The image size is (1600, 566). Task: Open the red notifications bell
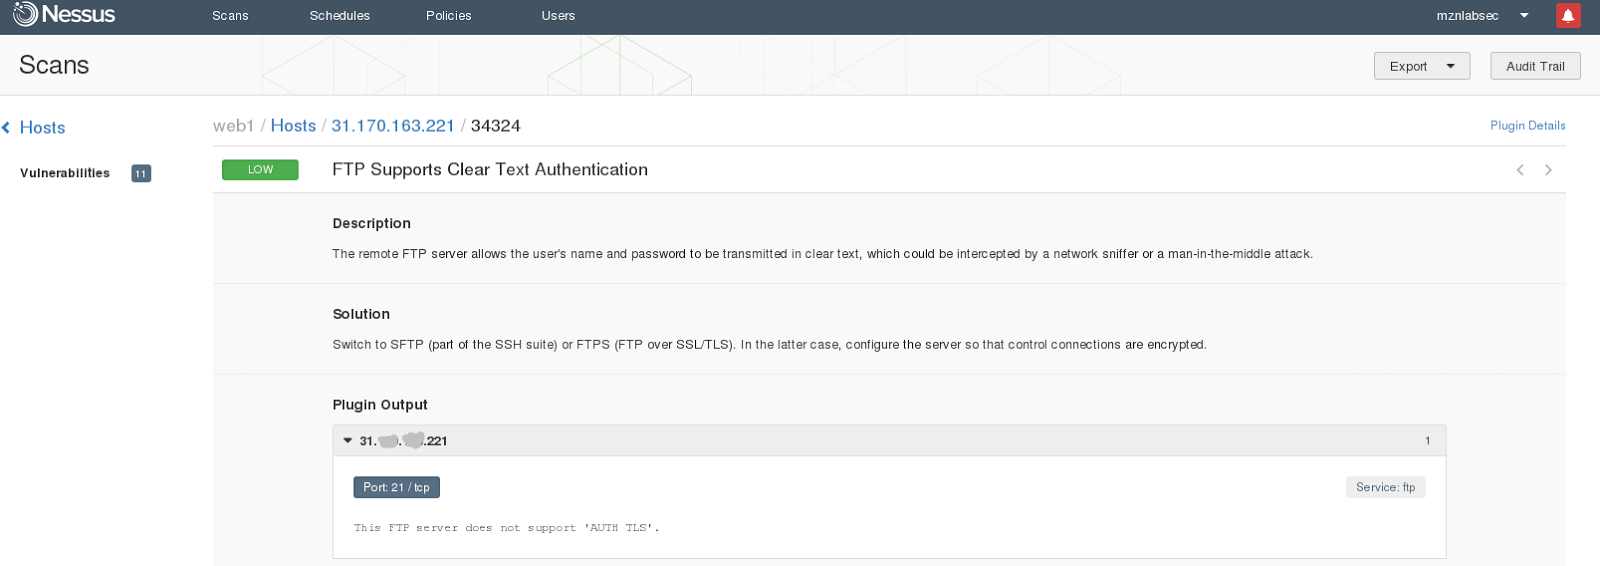coord(1567,15)
